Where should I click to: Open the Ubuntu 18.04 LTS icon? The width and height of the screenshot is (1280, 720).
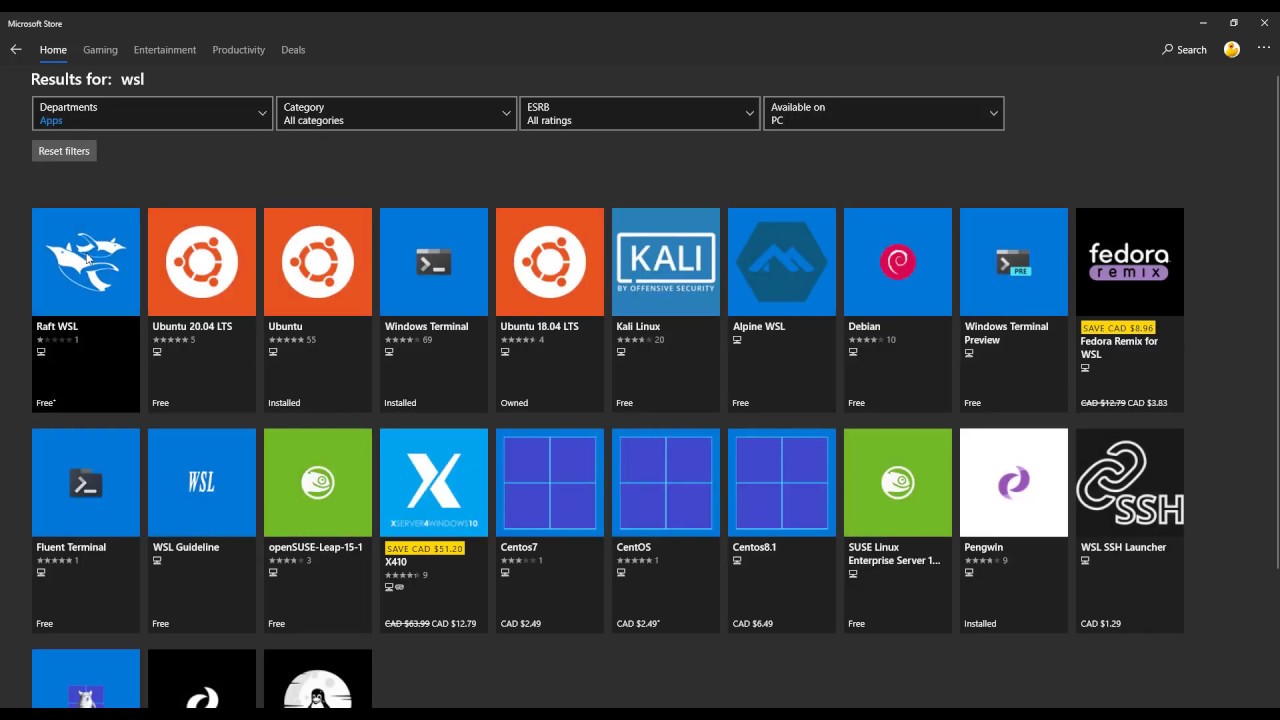point(550,262)
